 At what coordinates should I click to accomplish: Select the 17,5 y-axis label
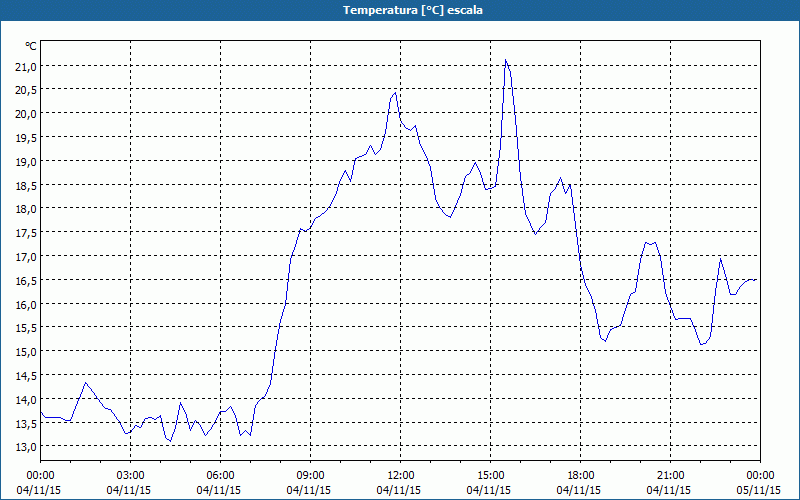coord(27,233)
